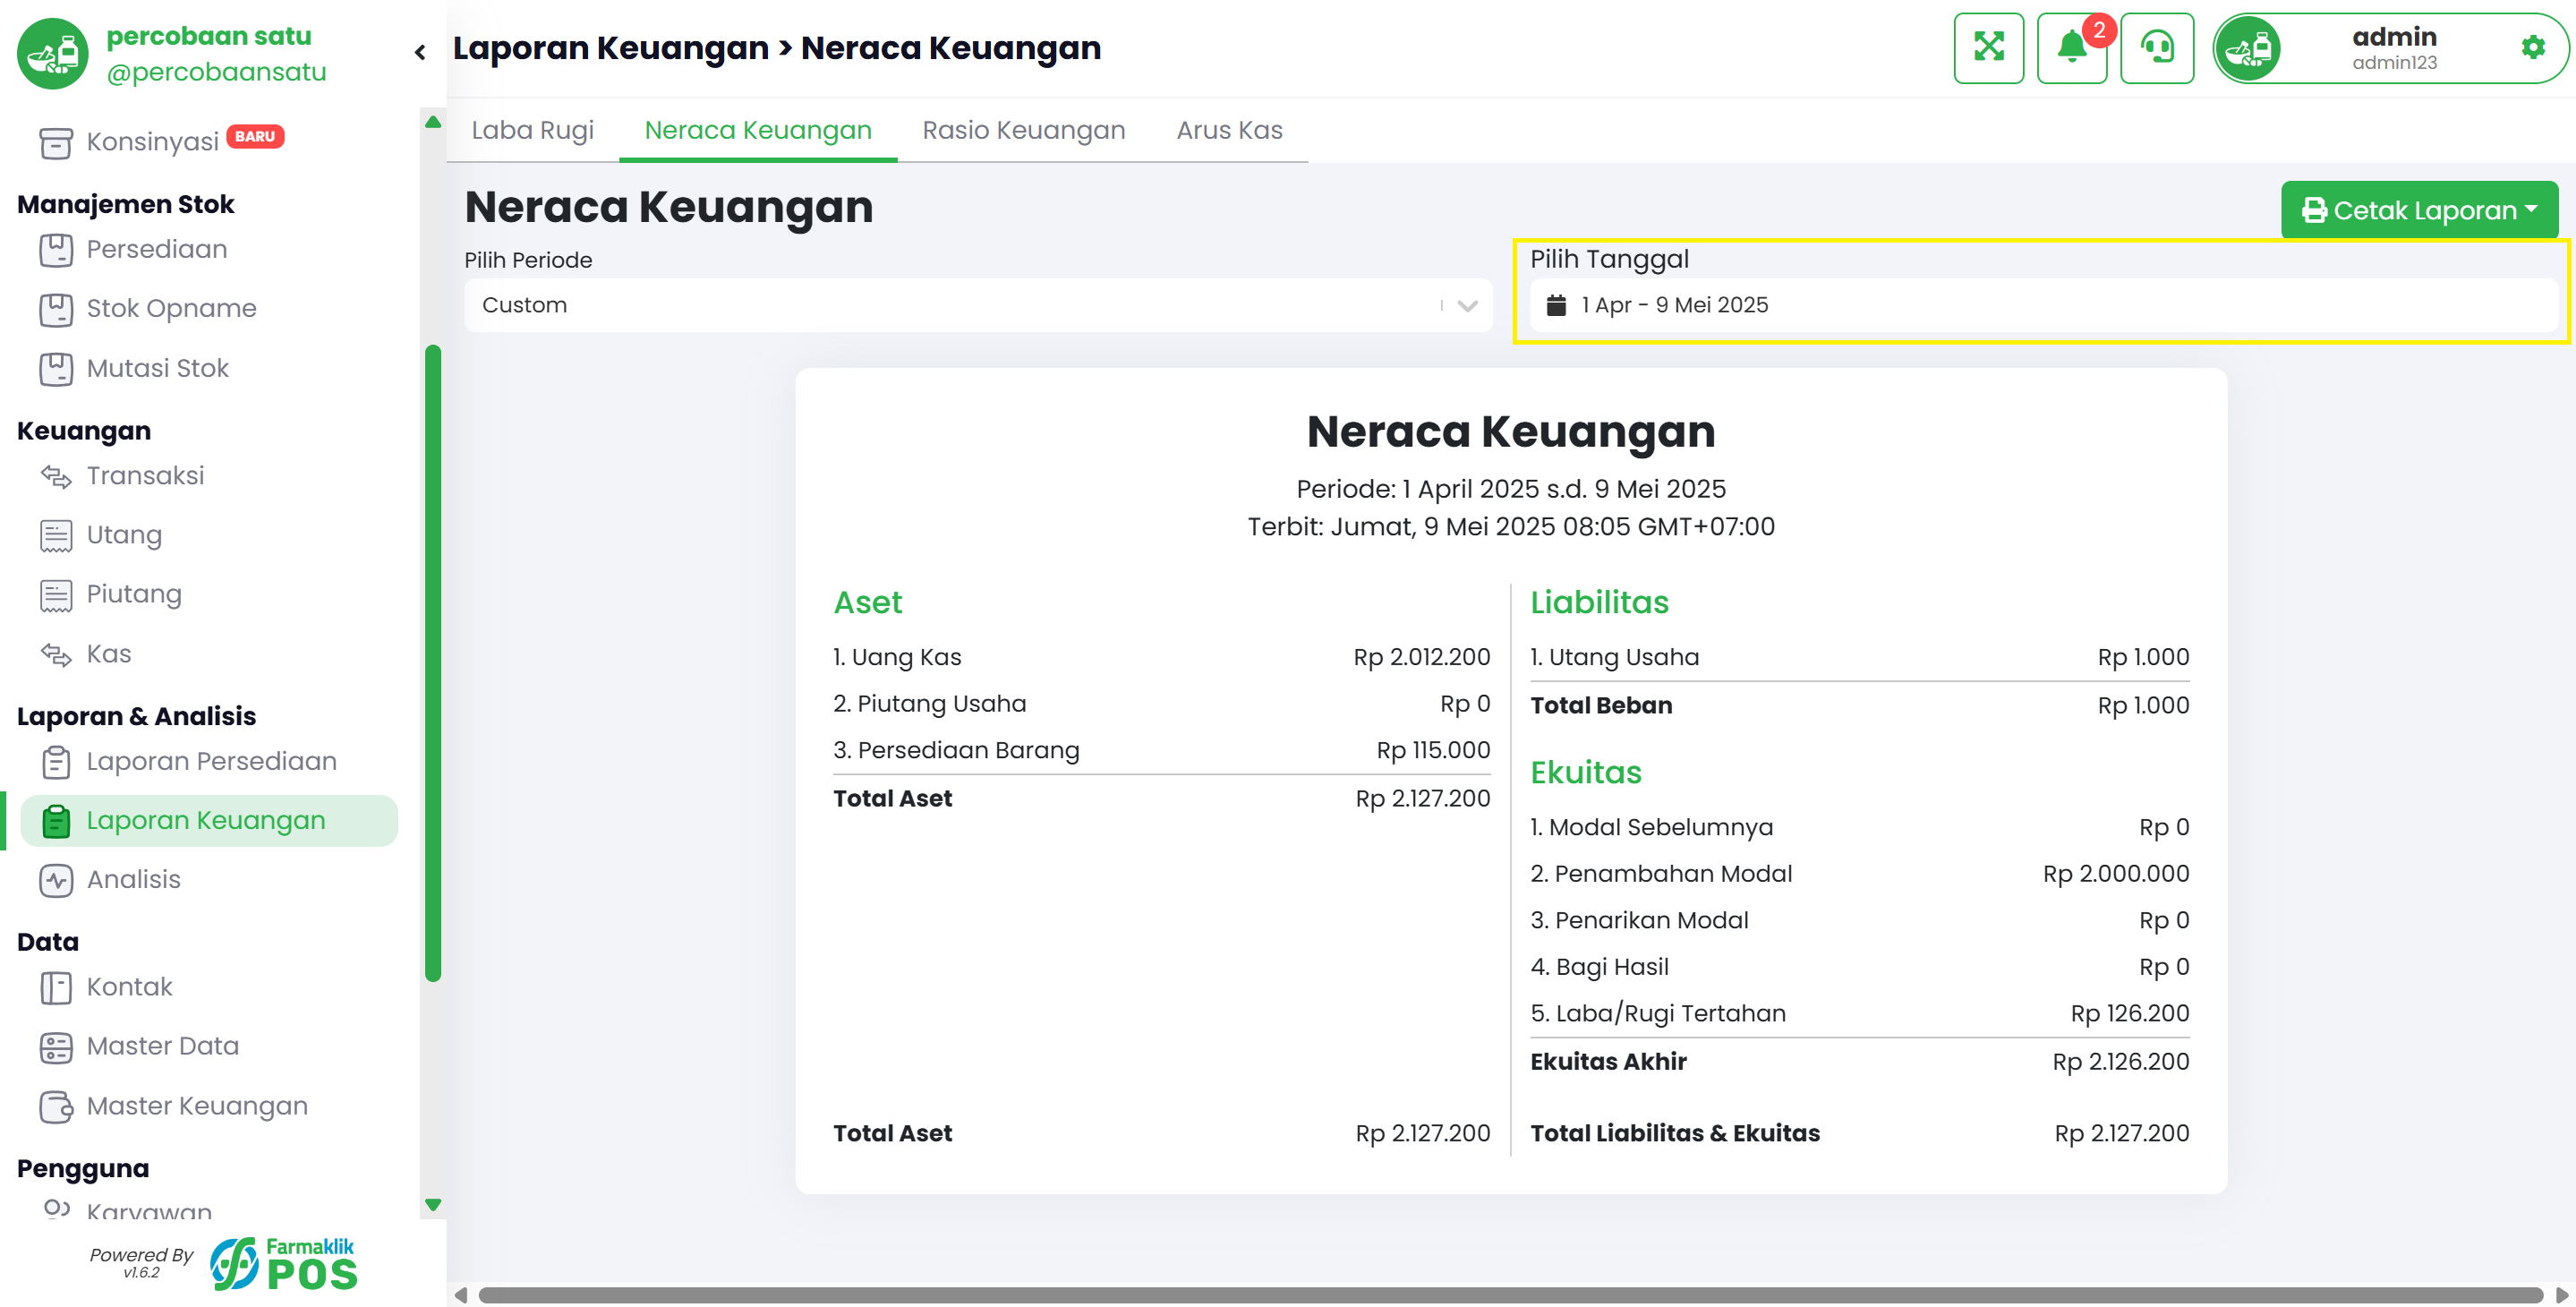
Task: Click the green sidebar vertical scrollbar thumb
Action: [433, 663]
